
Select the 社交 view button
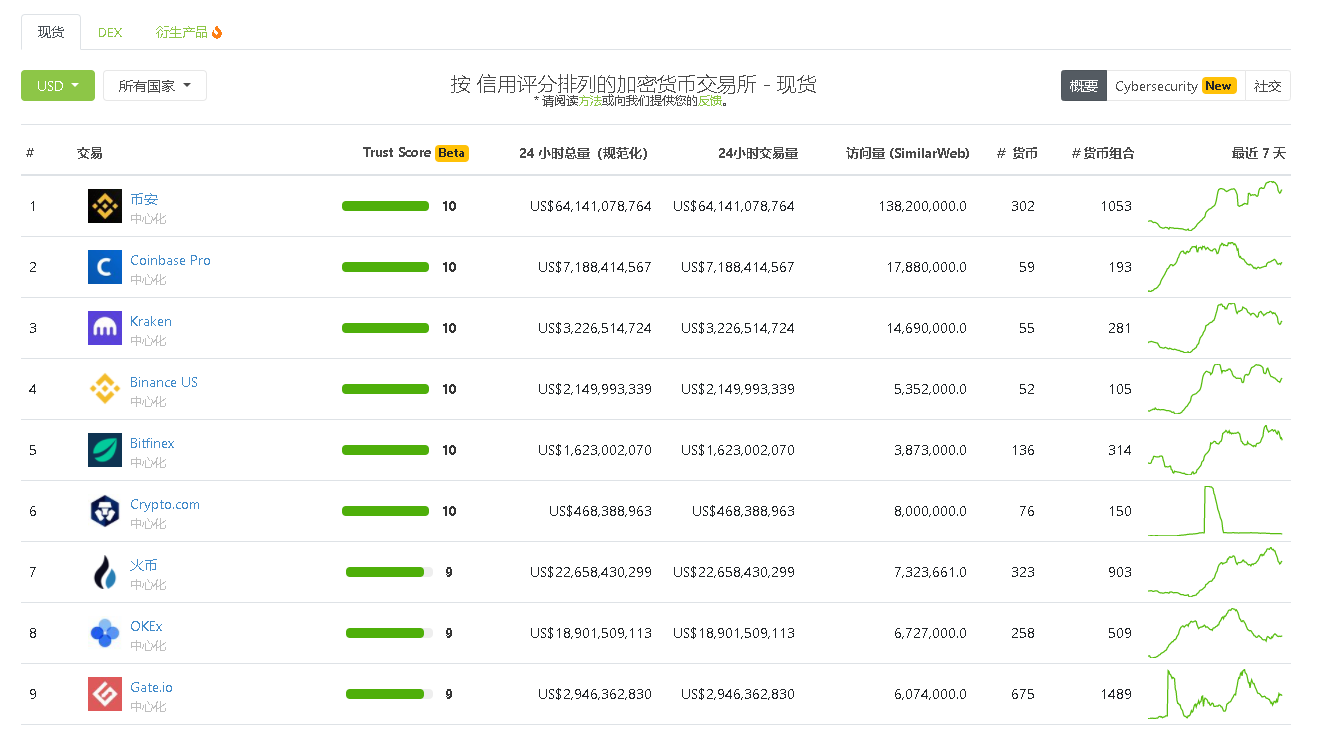pos(1267,86)
